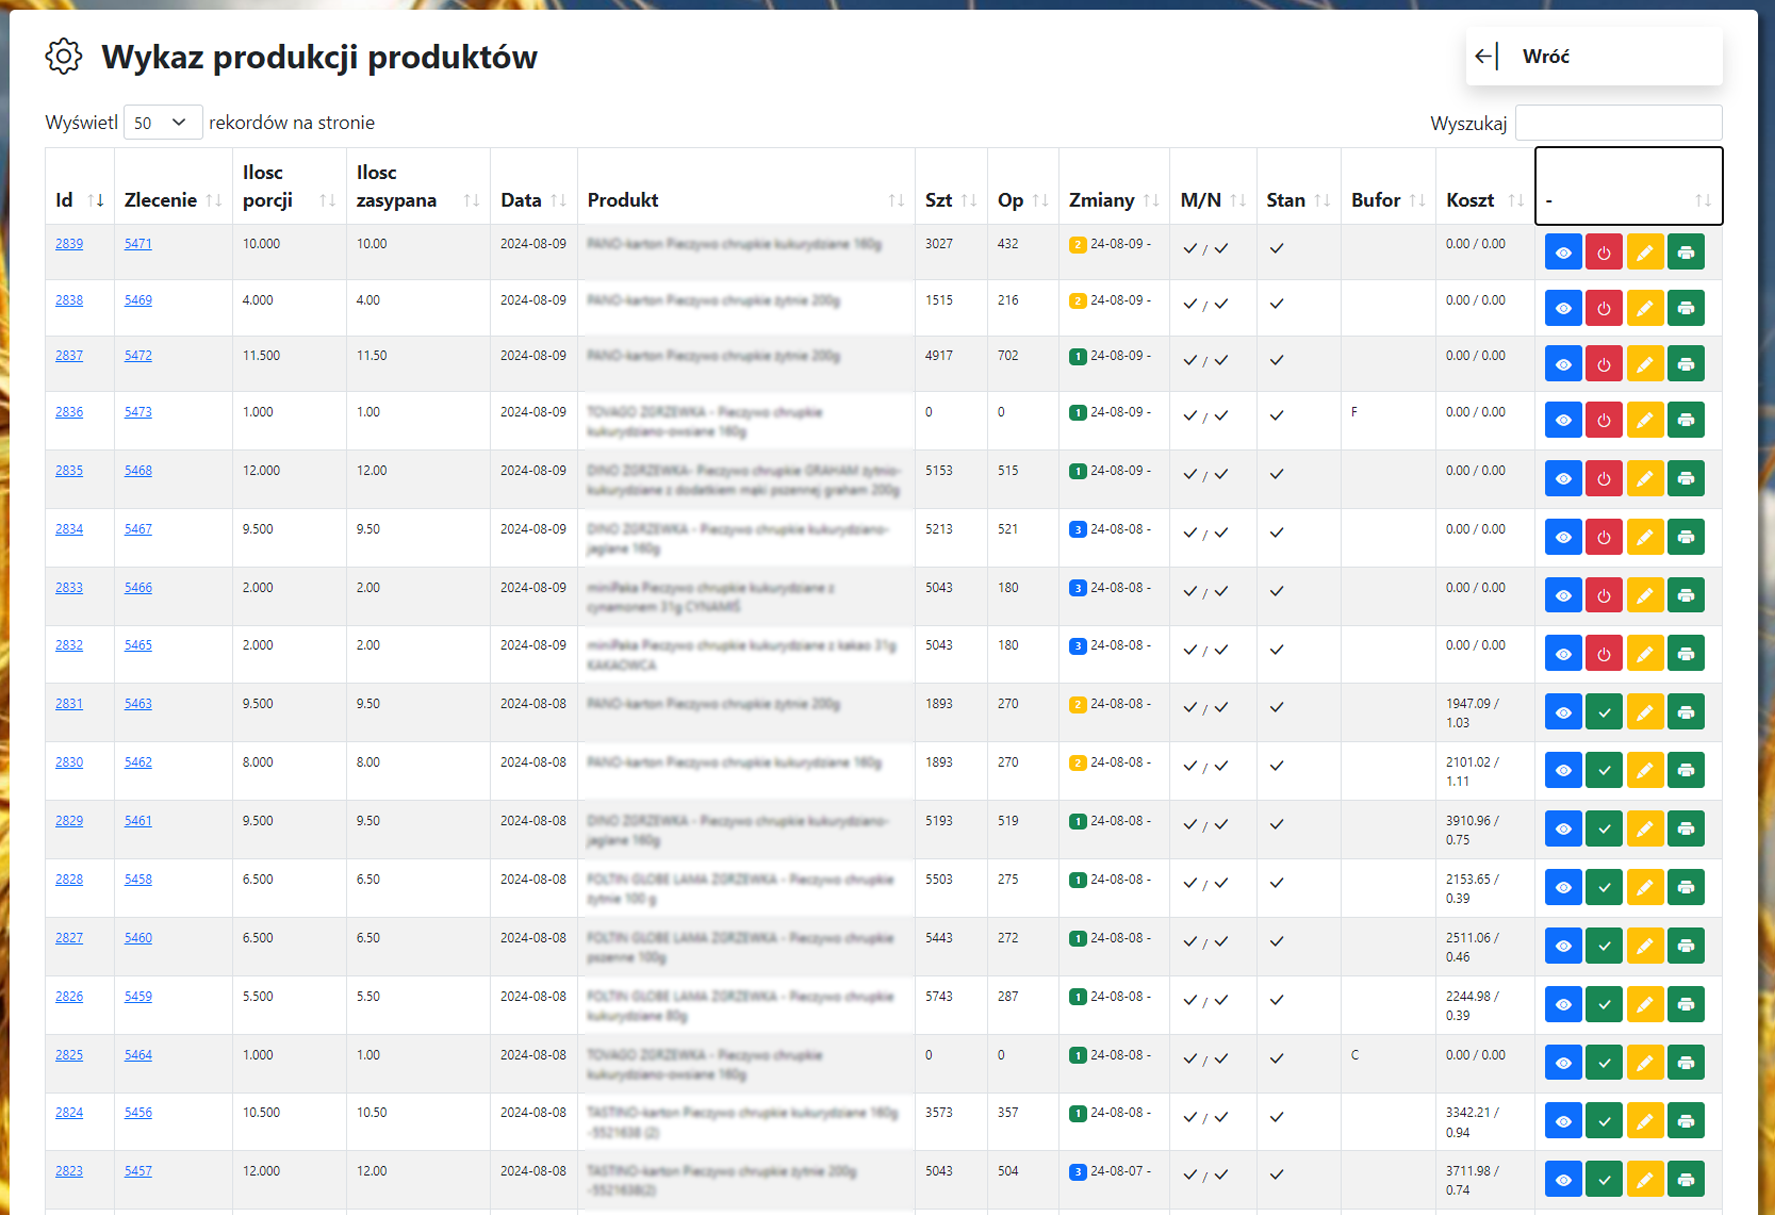The image size is (1775, 1215).
Task: Show record 2824 using the eye icon
Action: 1563,1121
